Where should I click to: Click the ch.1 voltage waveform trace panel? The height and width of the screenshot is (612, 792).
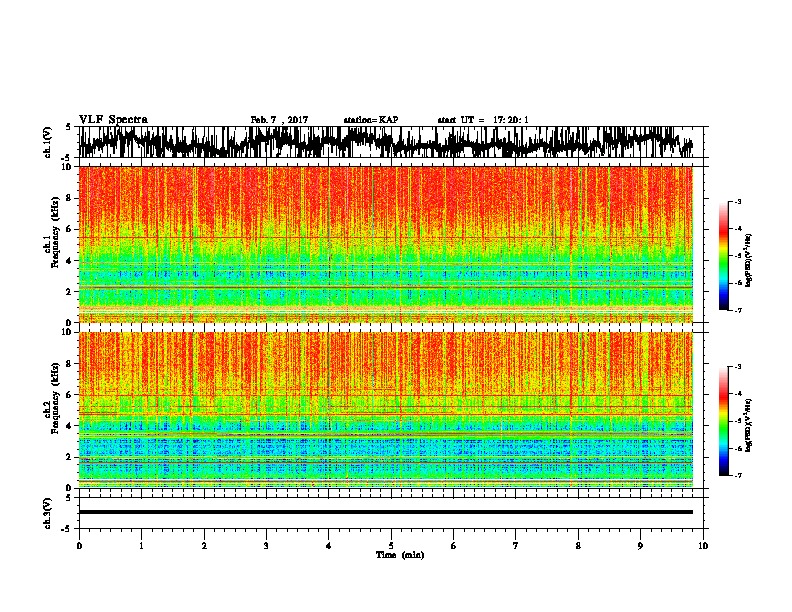coord(390,142)
